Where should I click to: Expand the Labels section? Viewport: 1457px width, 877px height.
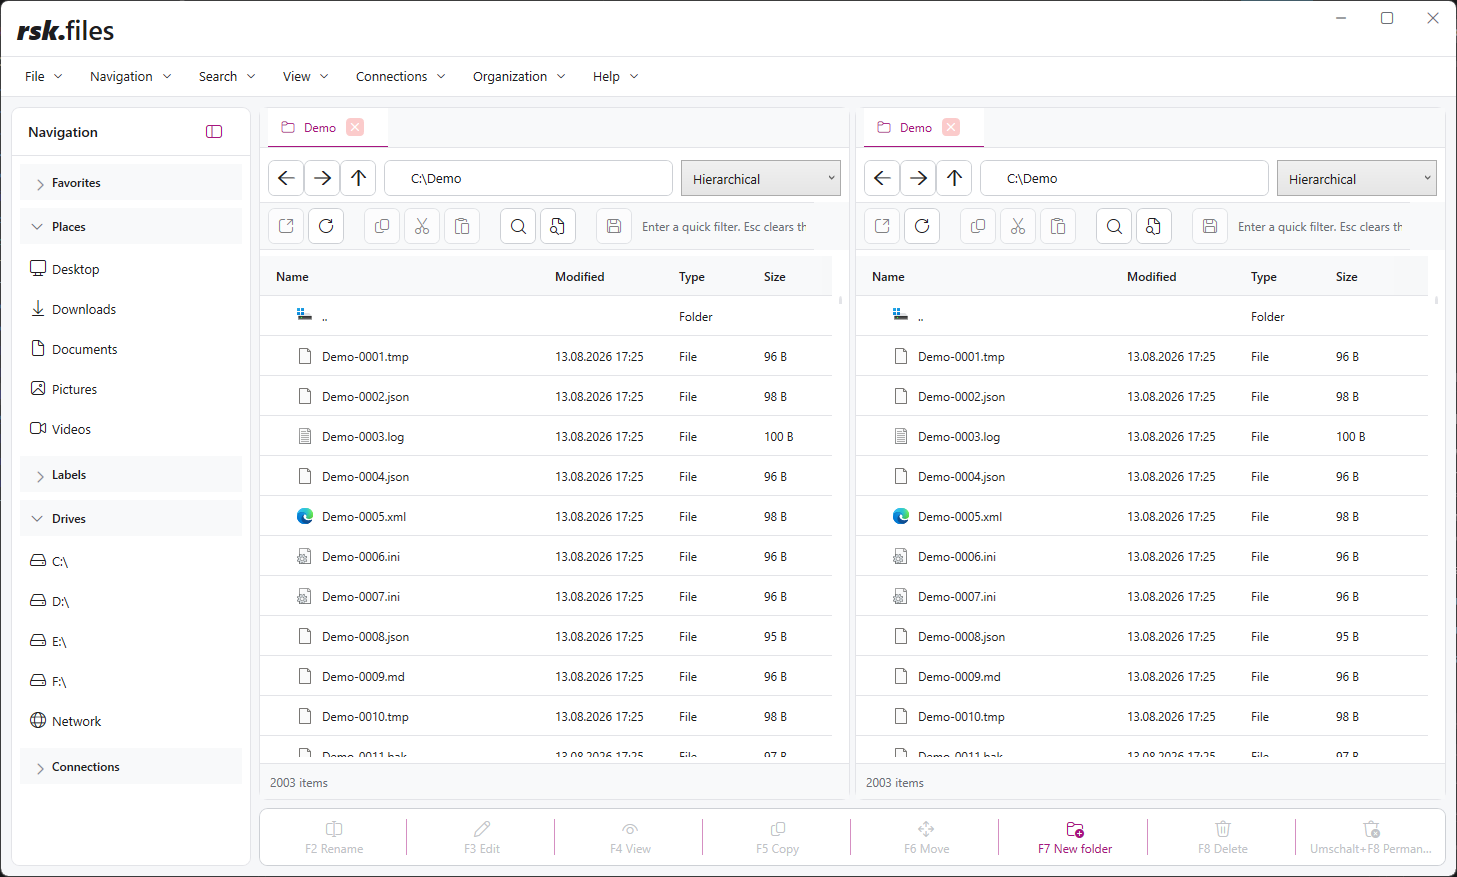coord(131,475)
